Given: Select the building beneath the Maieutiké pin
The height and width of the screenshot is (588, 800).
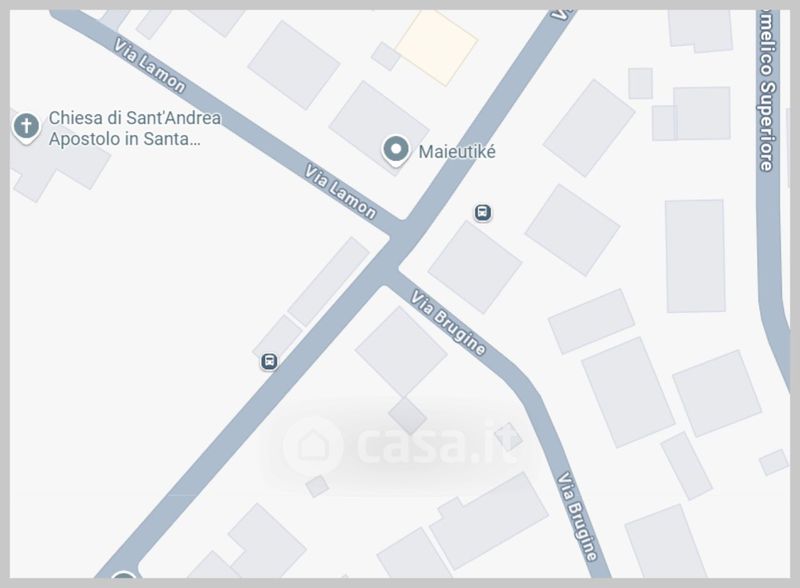Looking at the screenshot, I should pos(379,128).
